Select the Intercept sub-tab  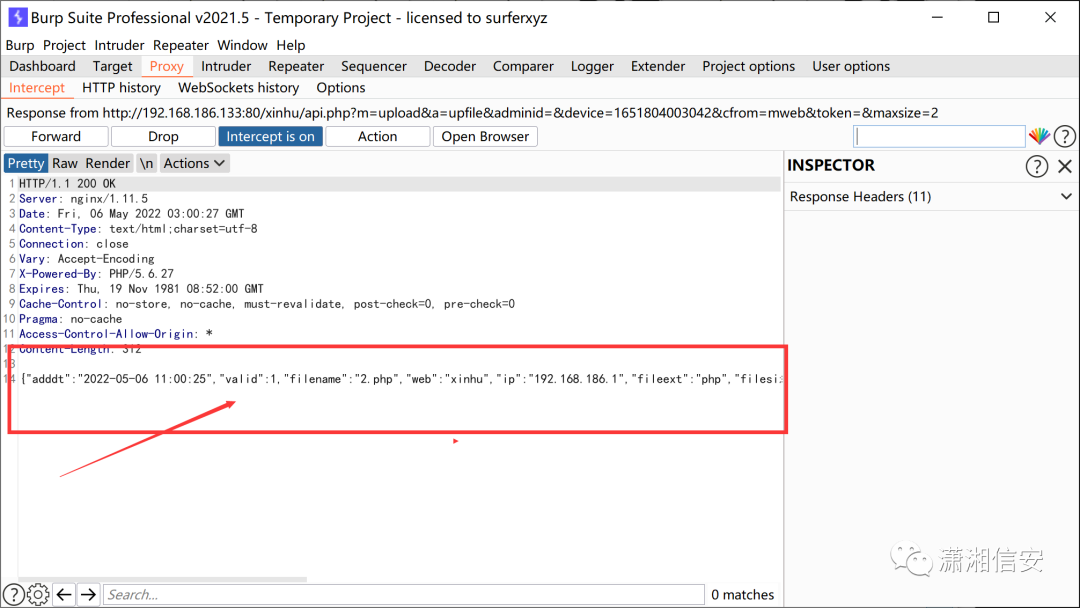(37, 87)
